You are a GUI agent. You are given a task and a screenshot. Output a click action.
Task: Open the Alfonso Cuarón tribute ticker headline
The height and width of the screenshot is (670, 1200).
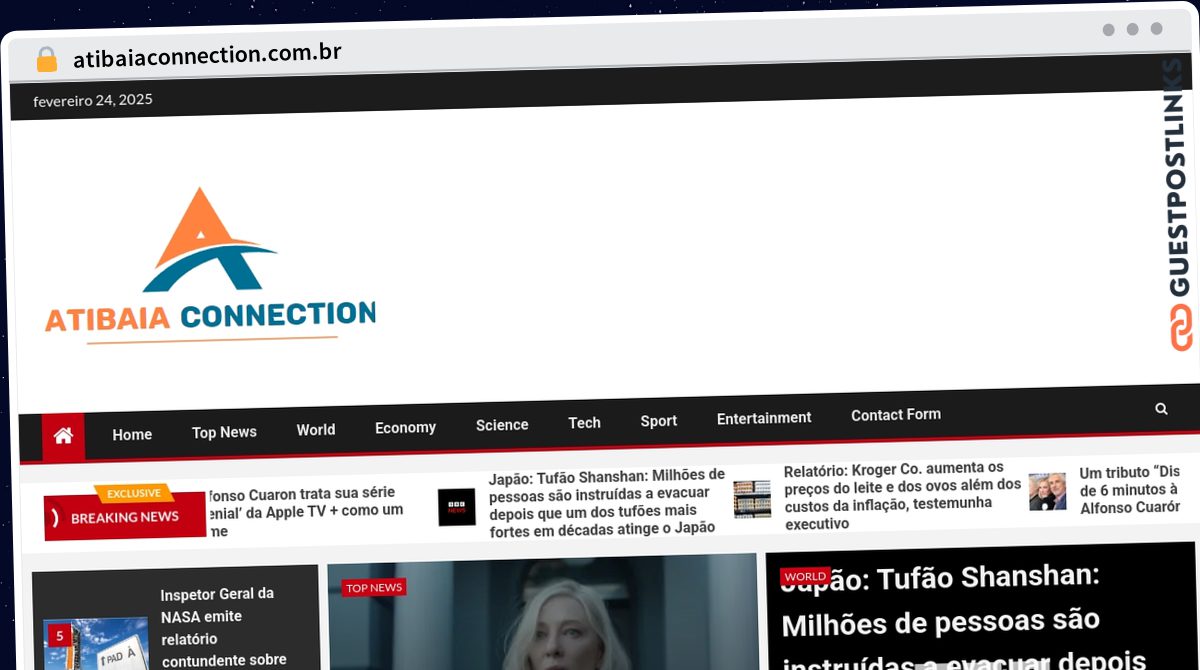pyautogui.click(x=1130, y=489)
